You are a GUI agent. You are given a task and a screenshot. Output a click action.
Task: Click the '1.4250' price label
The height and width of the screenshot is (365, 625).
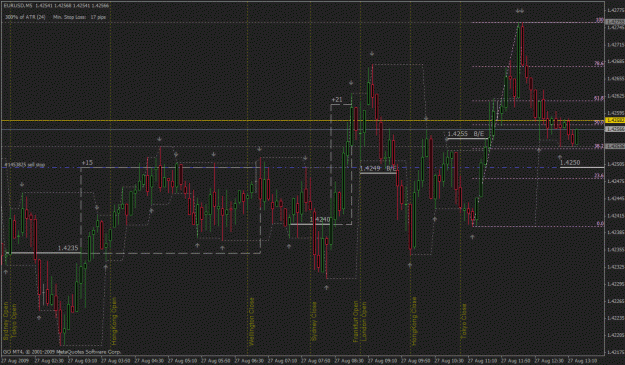[570, 163]
